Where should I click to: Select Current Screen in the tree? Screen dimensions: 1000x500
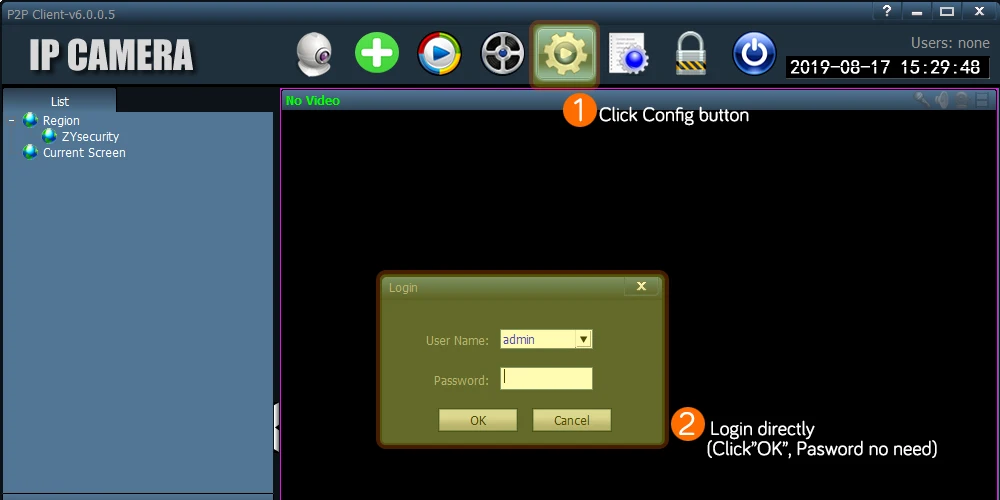(84, 153)
